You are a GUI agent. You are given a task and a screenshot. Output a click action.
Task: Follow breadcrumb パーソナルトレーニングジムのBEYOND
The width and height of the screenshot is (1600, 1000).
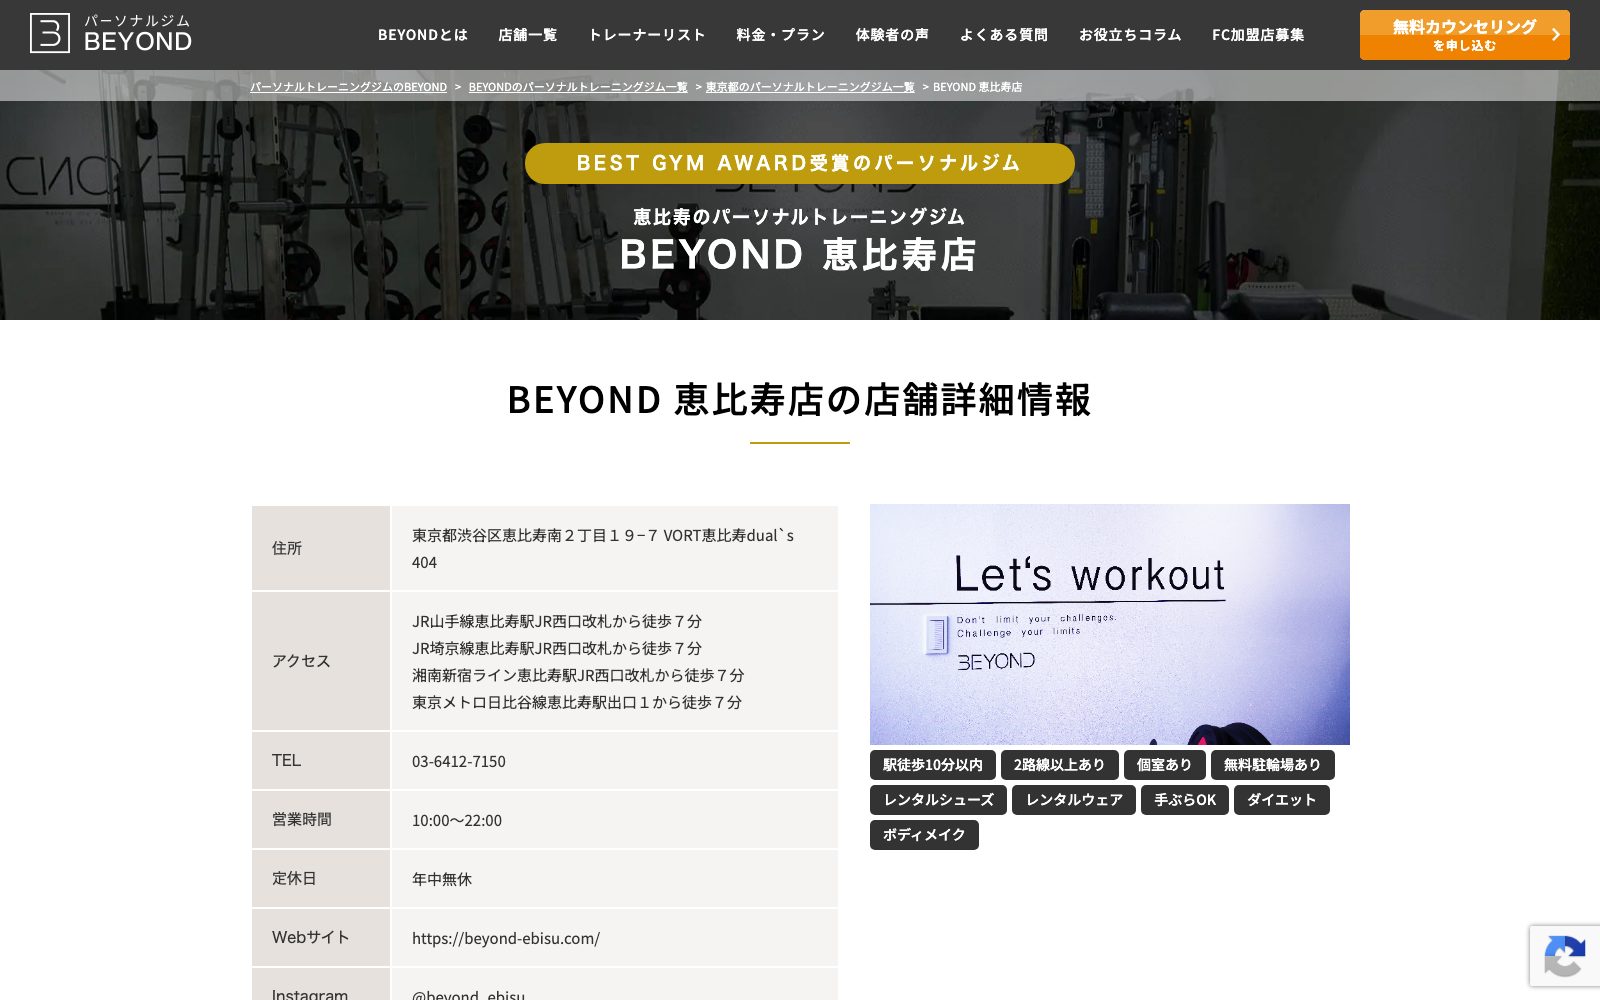pyautogui.click(x=348, y=87)
